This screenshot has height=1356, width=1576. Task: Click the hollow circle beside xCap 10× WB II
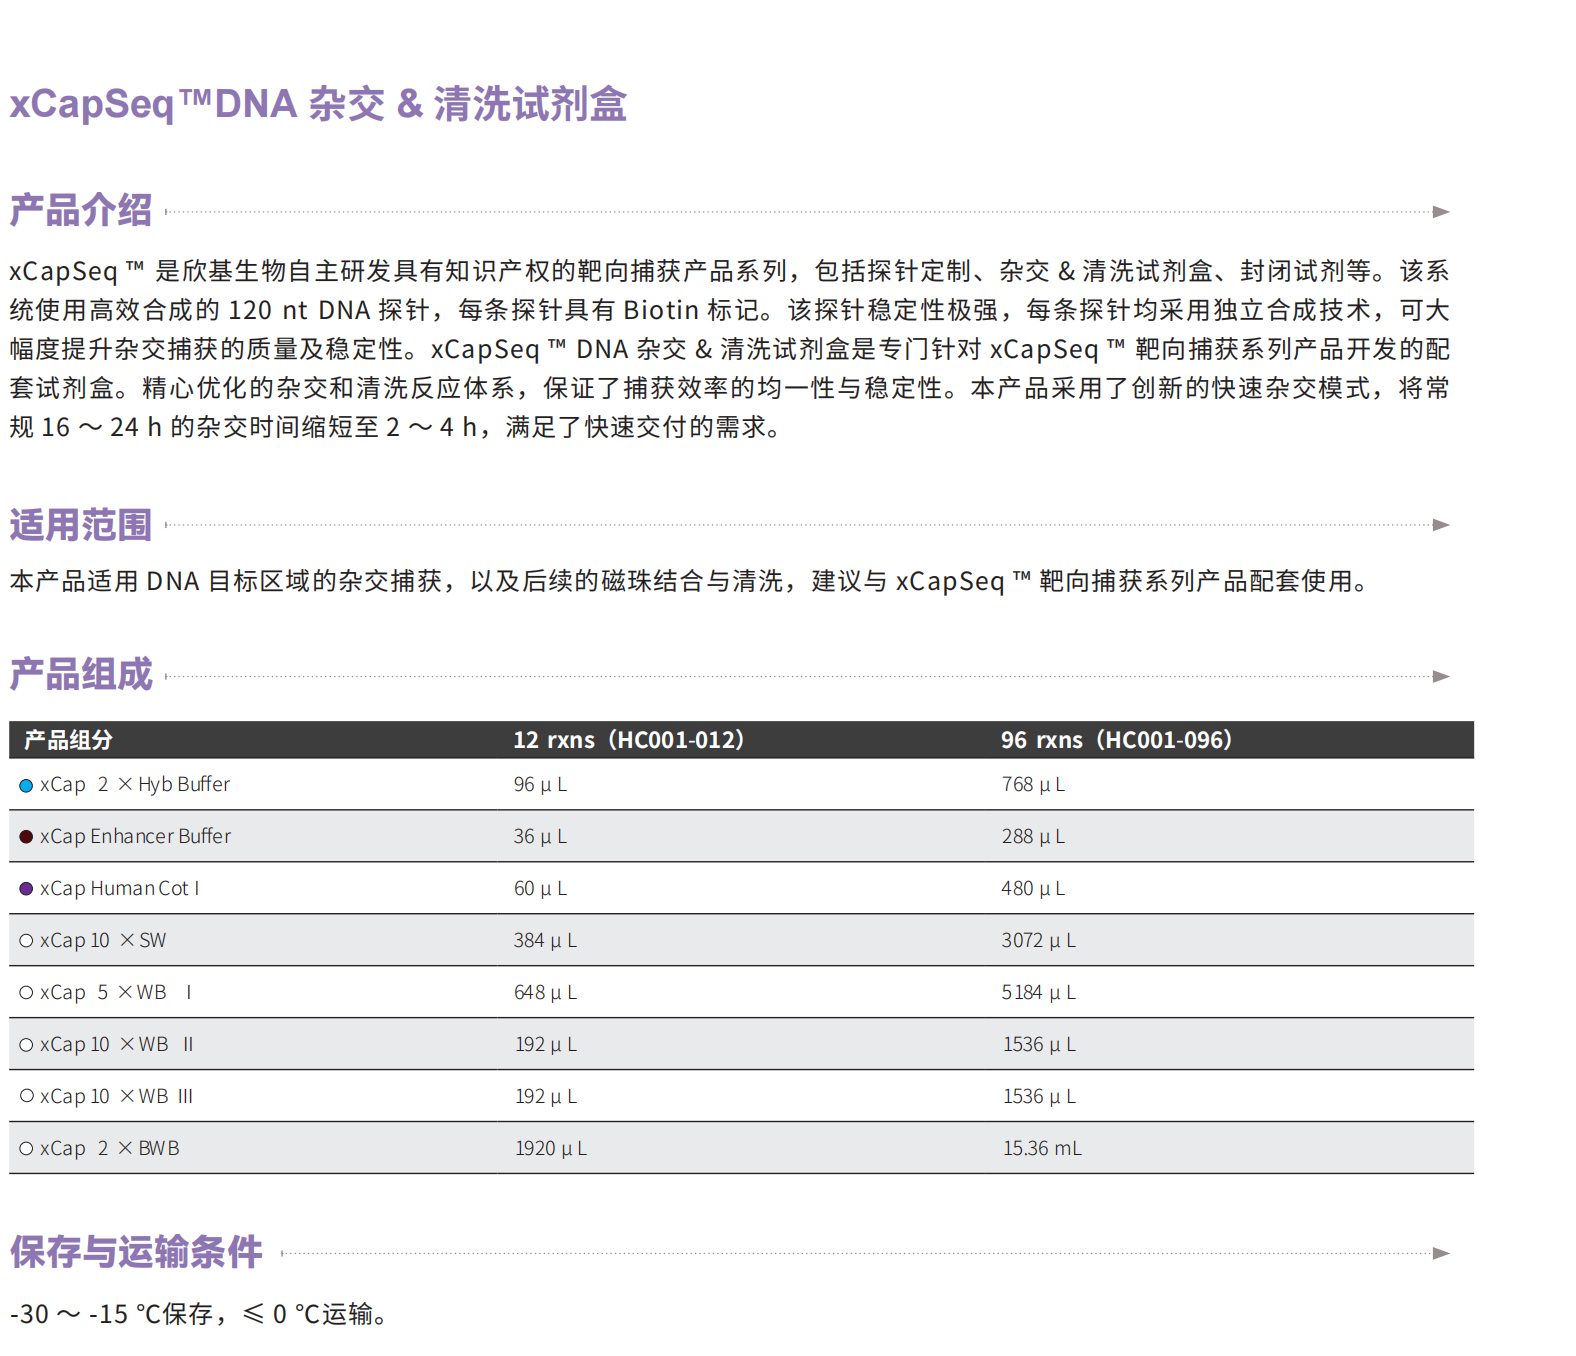[26, 1045]
